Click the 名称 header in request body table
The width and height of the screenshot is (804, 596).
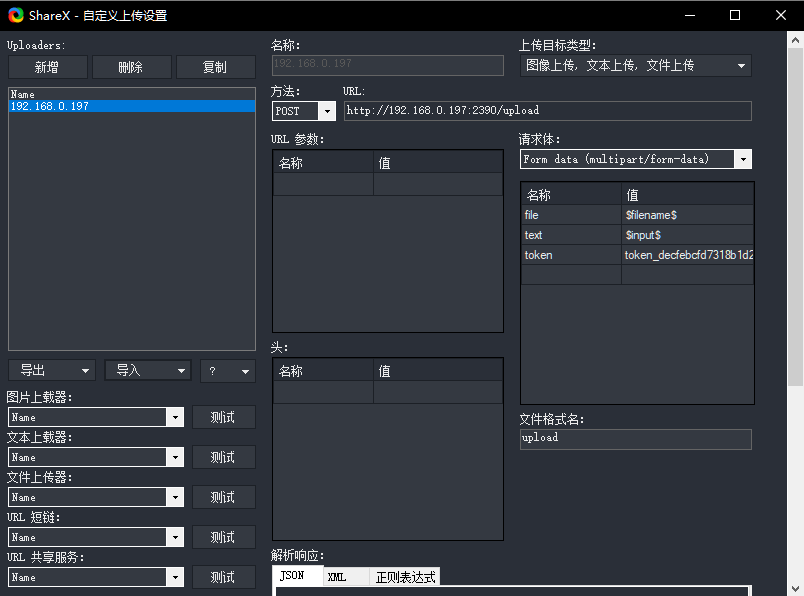(571, 194)
